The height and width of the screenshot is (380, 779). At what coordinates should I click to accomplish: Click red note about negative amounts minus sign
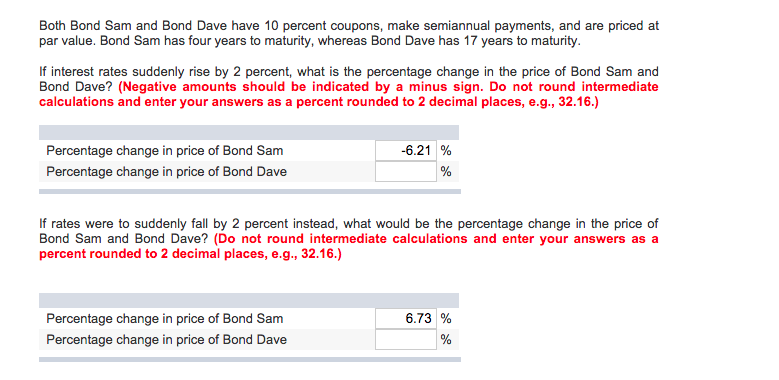coord(349,94)
